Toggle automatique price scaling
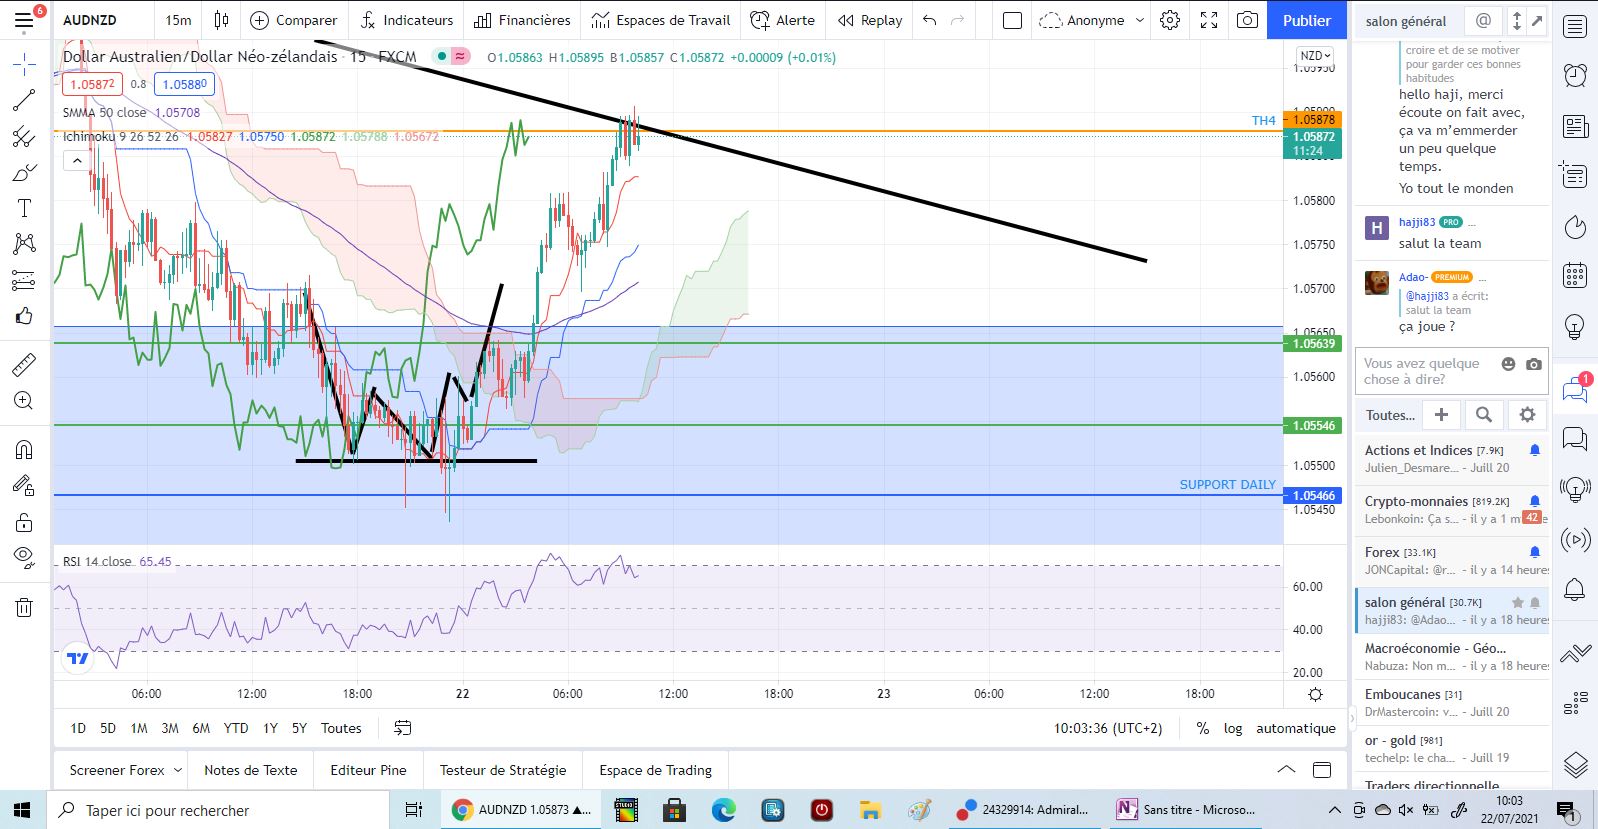The image size is (1598, 829). 1295,728
